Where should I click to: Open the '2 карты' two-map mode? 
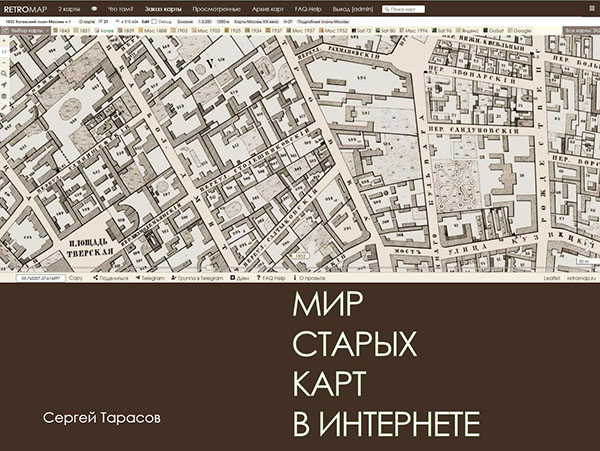point(69,9)
